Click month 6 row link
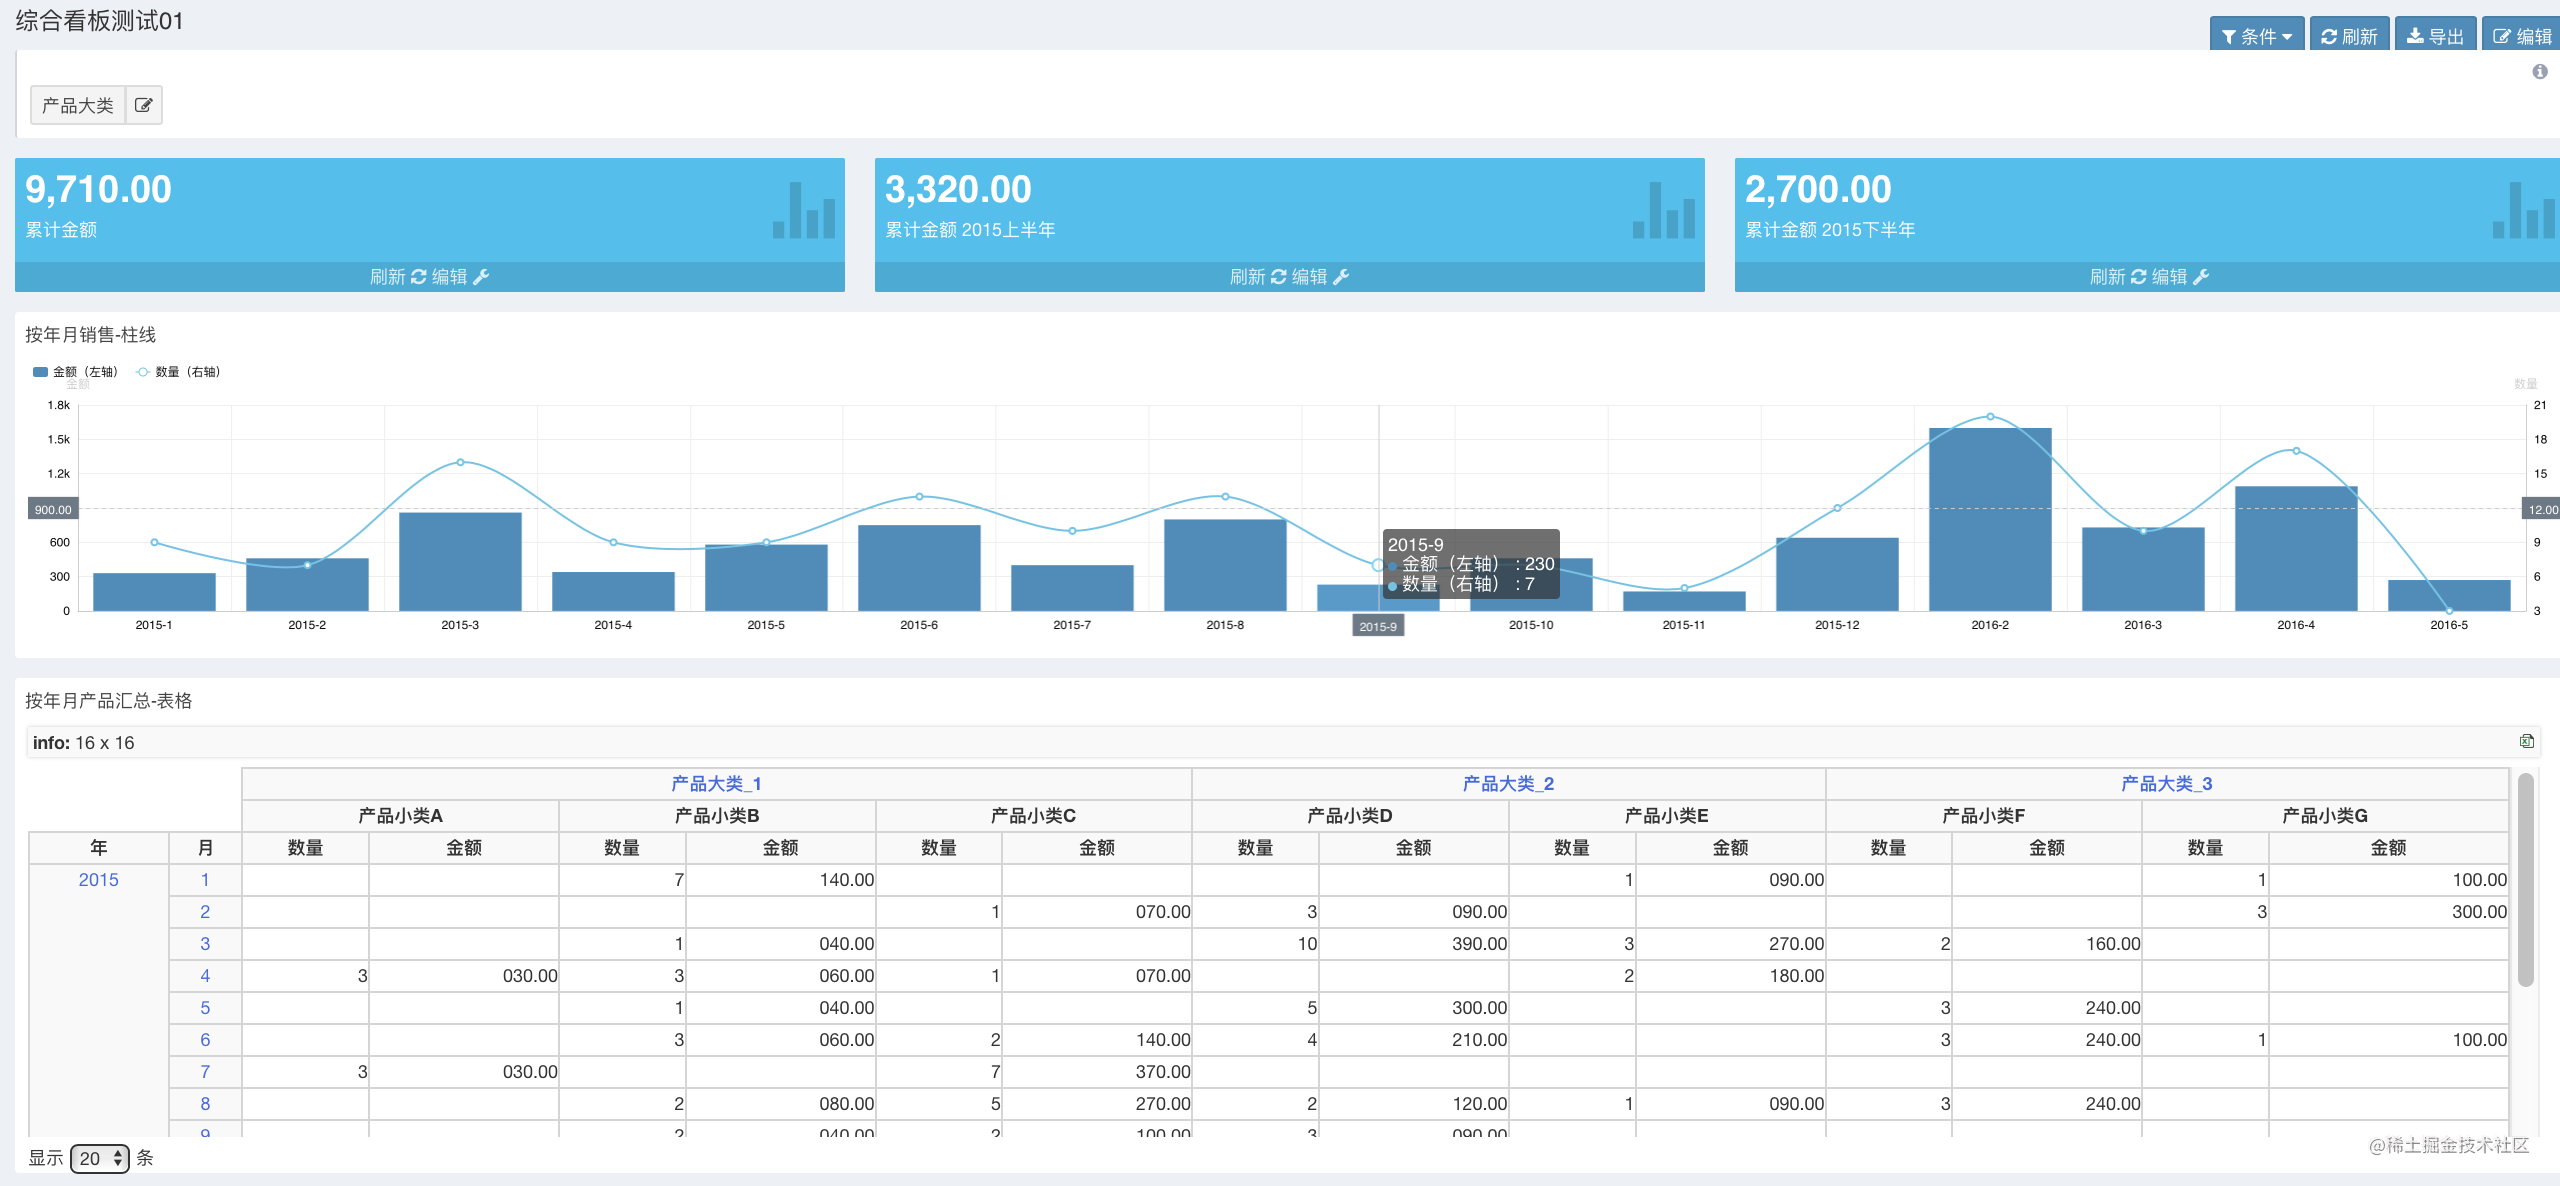Viewport: 2560px width, 1186px height. coord(205,1040)
